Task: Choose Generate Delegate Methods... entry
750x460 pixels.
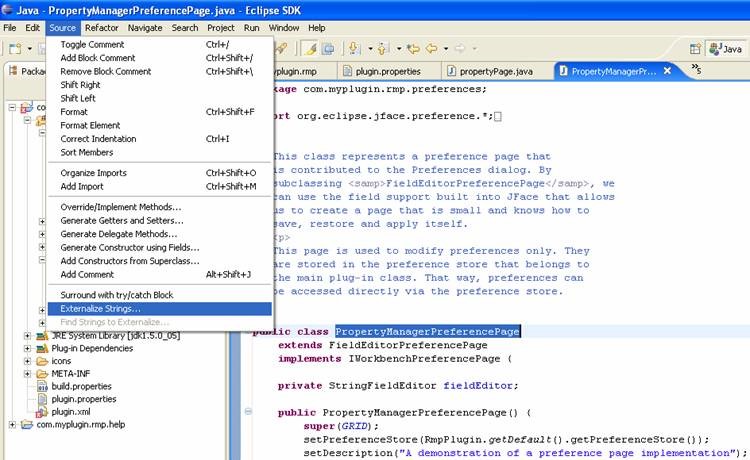Action: (x=160, y=234)
